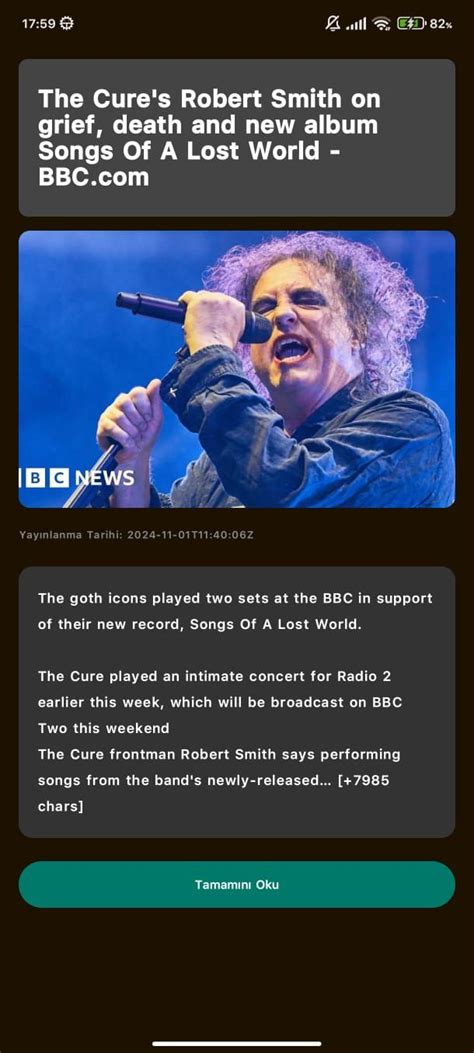
Task: Tap the muted notification bell icon
Action: pos(332,24)
